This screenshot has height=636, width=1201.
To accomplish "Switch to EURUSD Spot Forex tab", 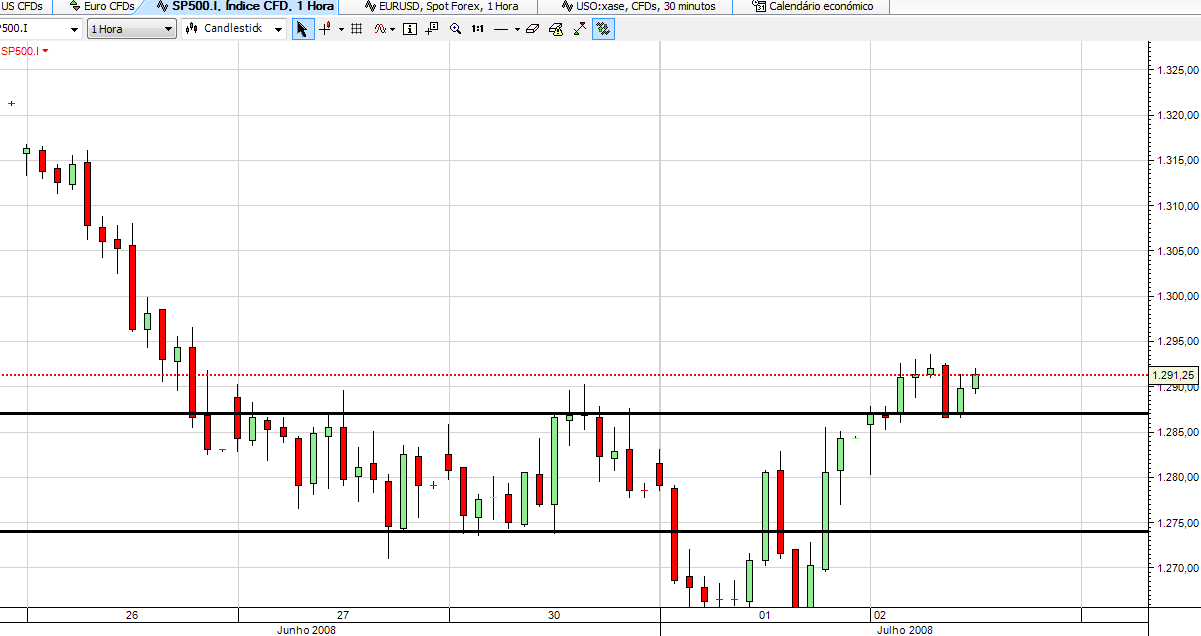I will tap(441, 6).
